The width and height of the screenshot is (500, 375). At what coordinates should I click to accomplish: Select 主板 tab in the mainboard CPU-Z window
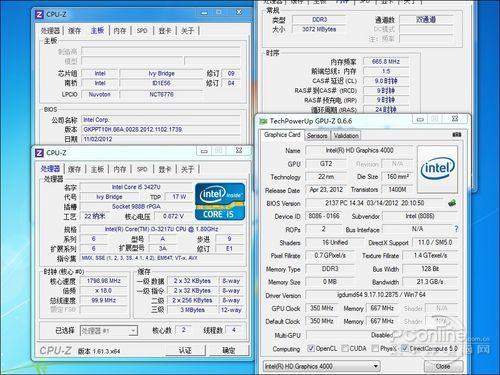97,30
